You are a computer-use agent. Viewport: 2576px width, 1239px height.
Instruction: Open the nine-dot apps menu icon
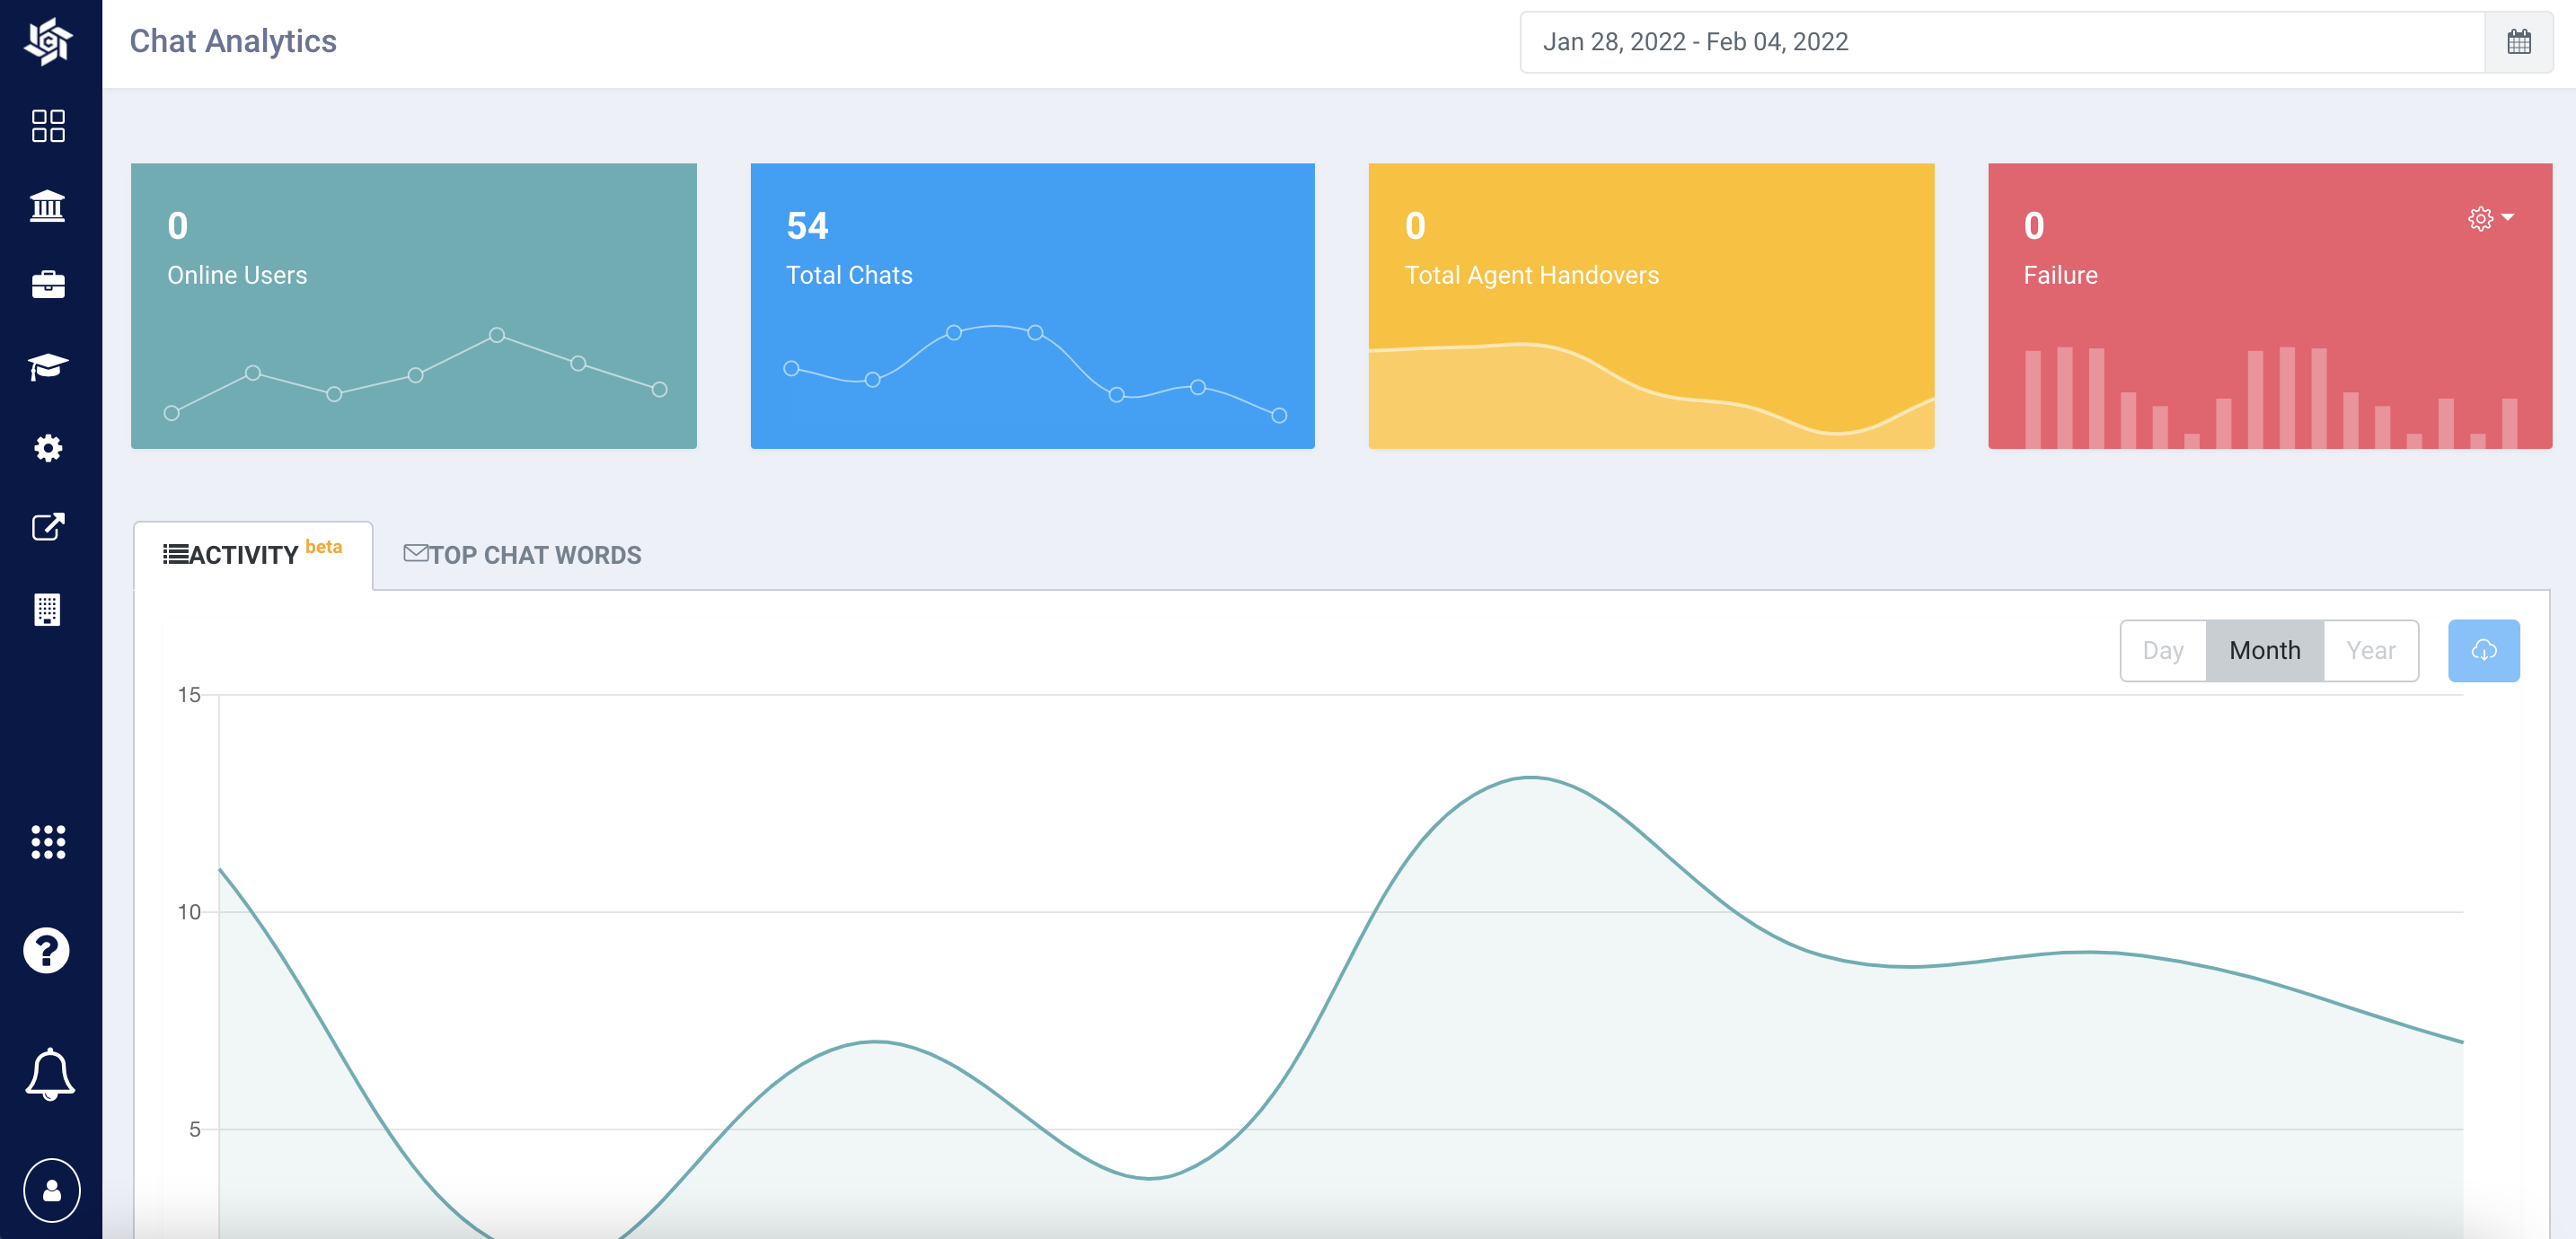[x=48, y=842]
